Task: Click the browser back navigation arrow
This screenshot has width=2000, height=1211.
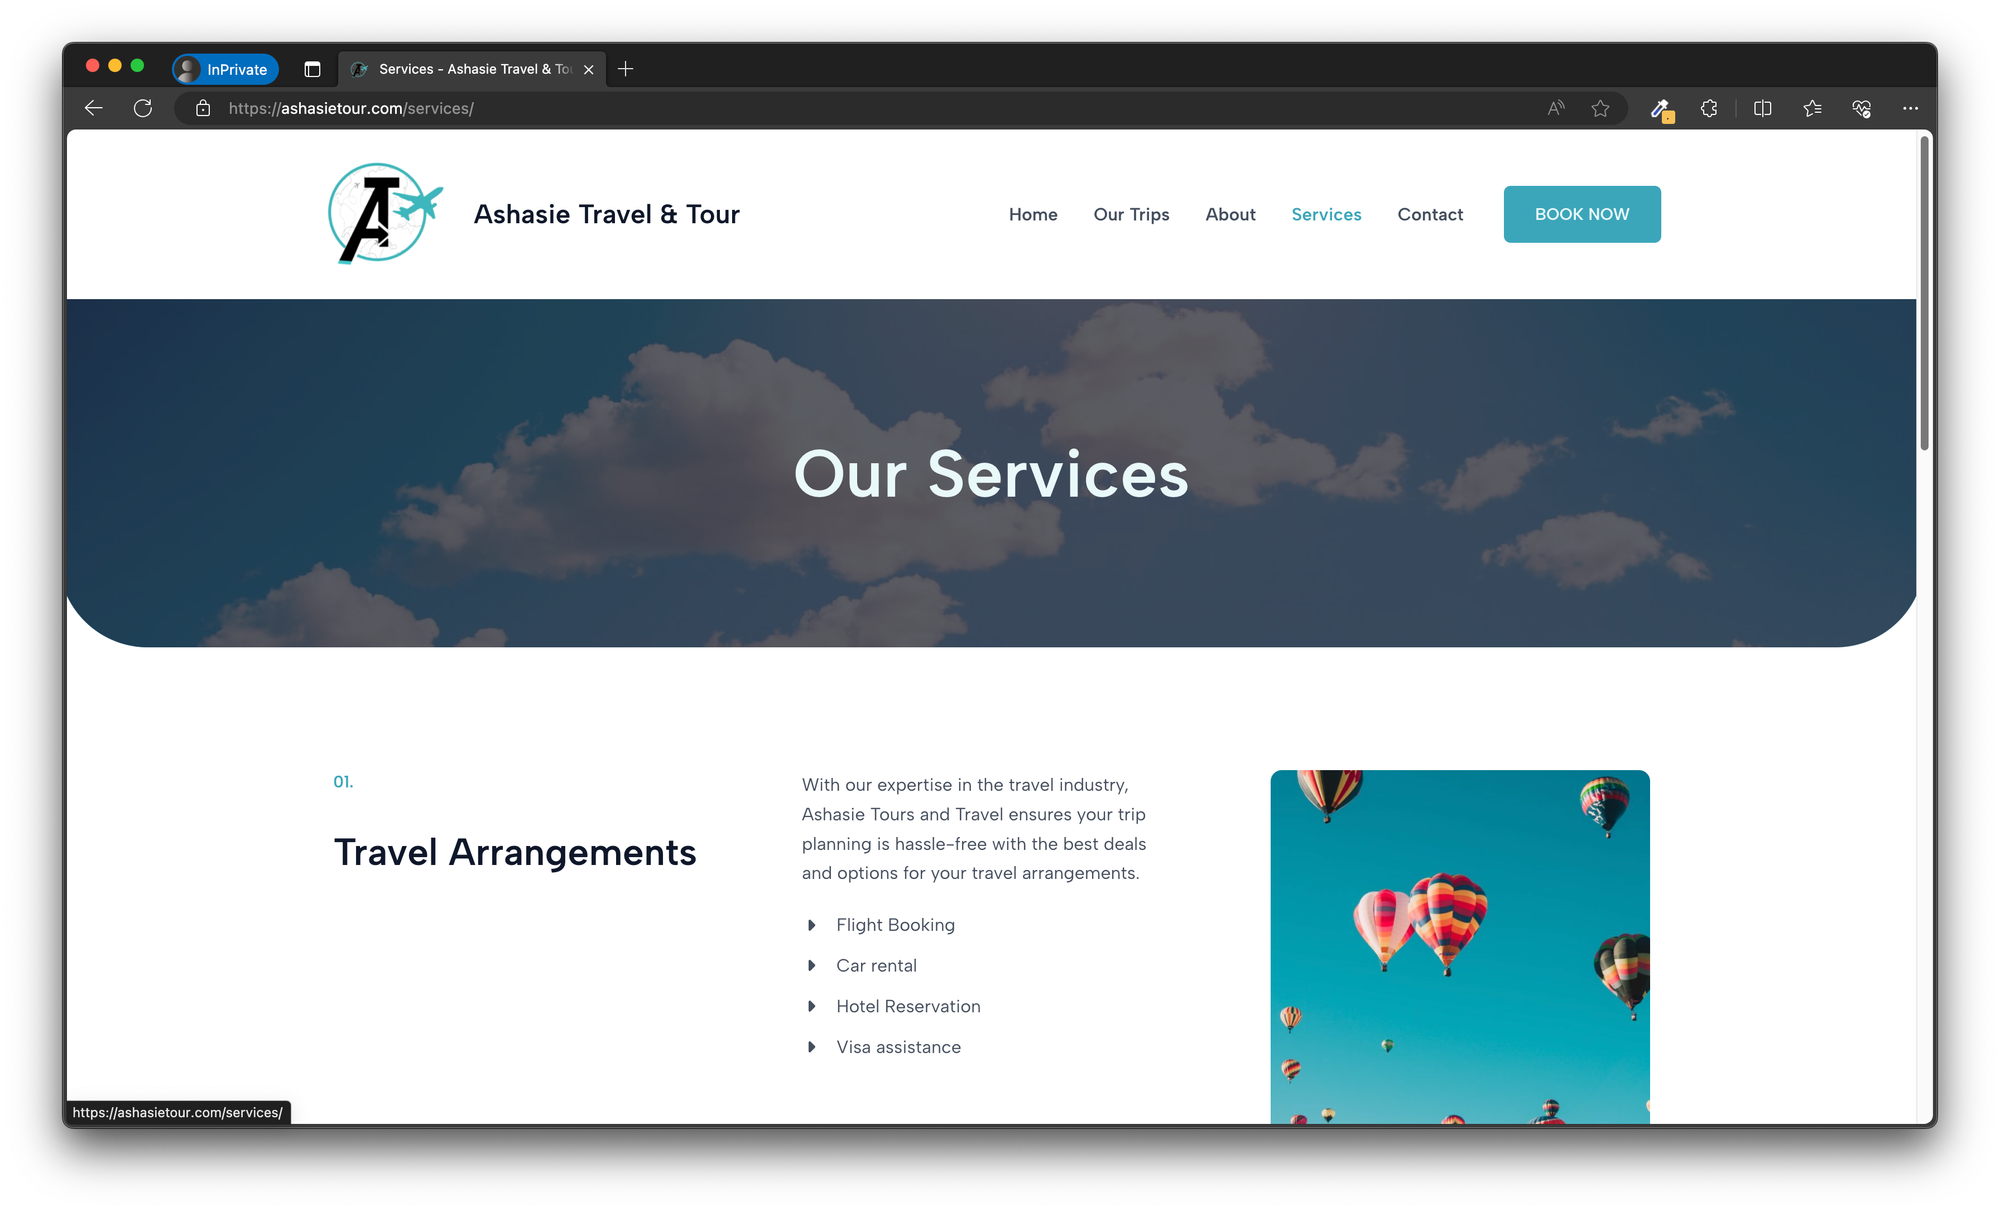Action: 91,109
